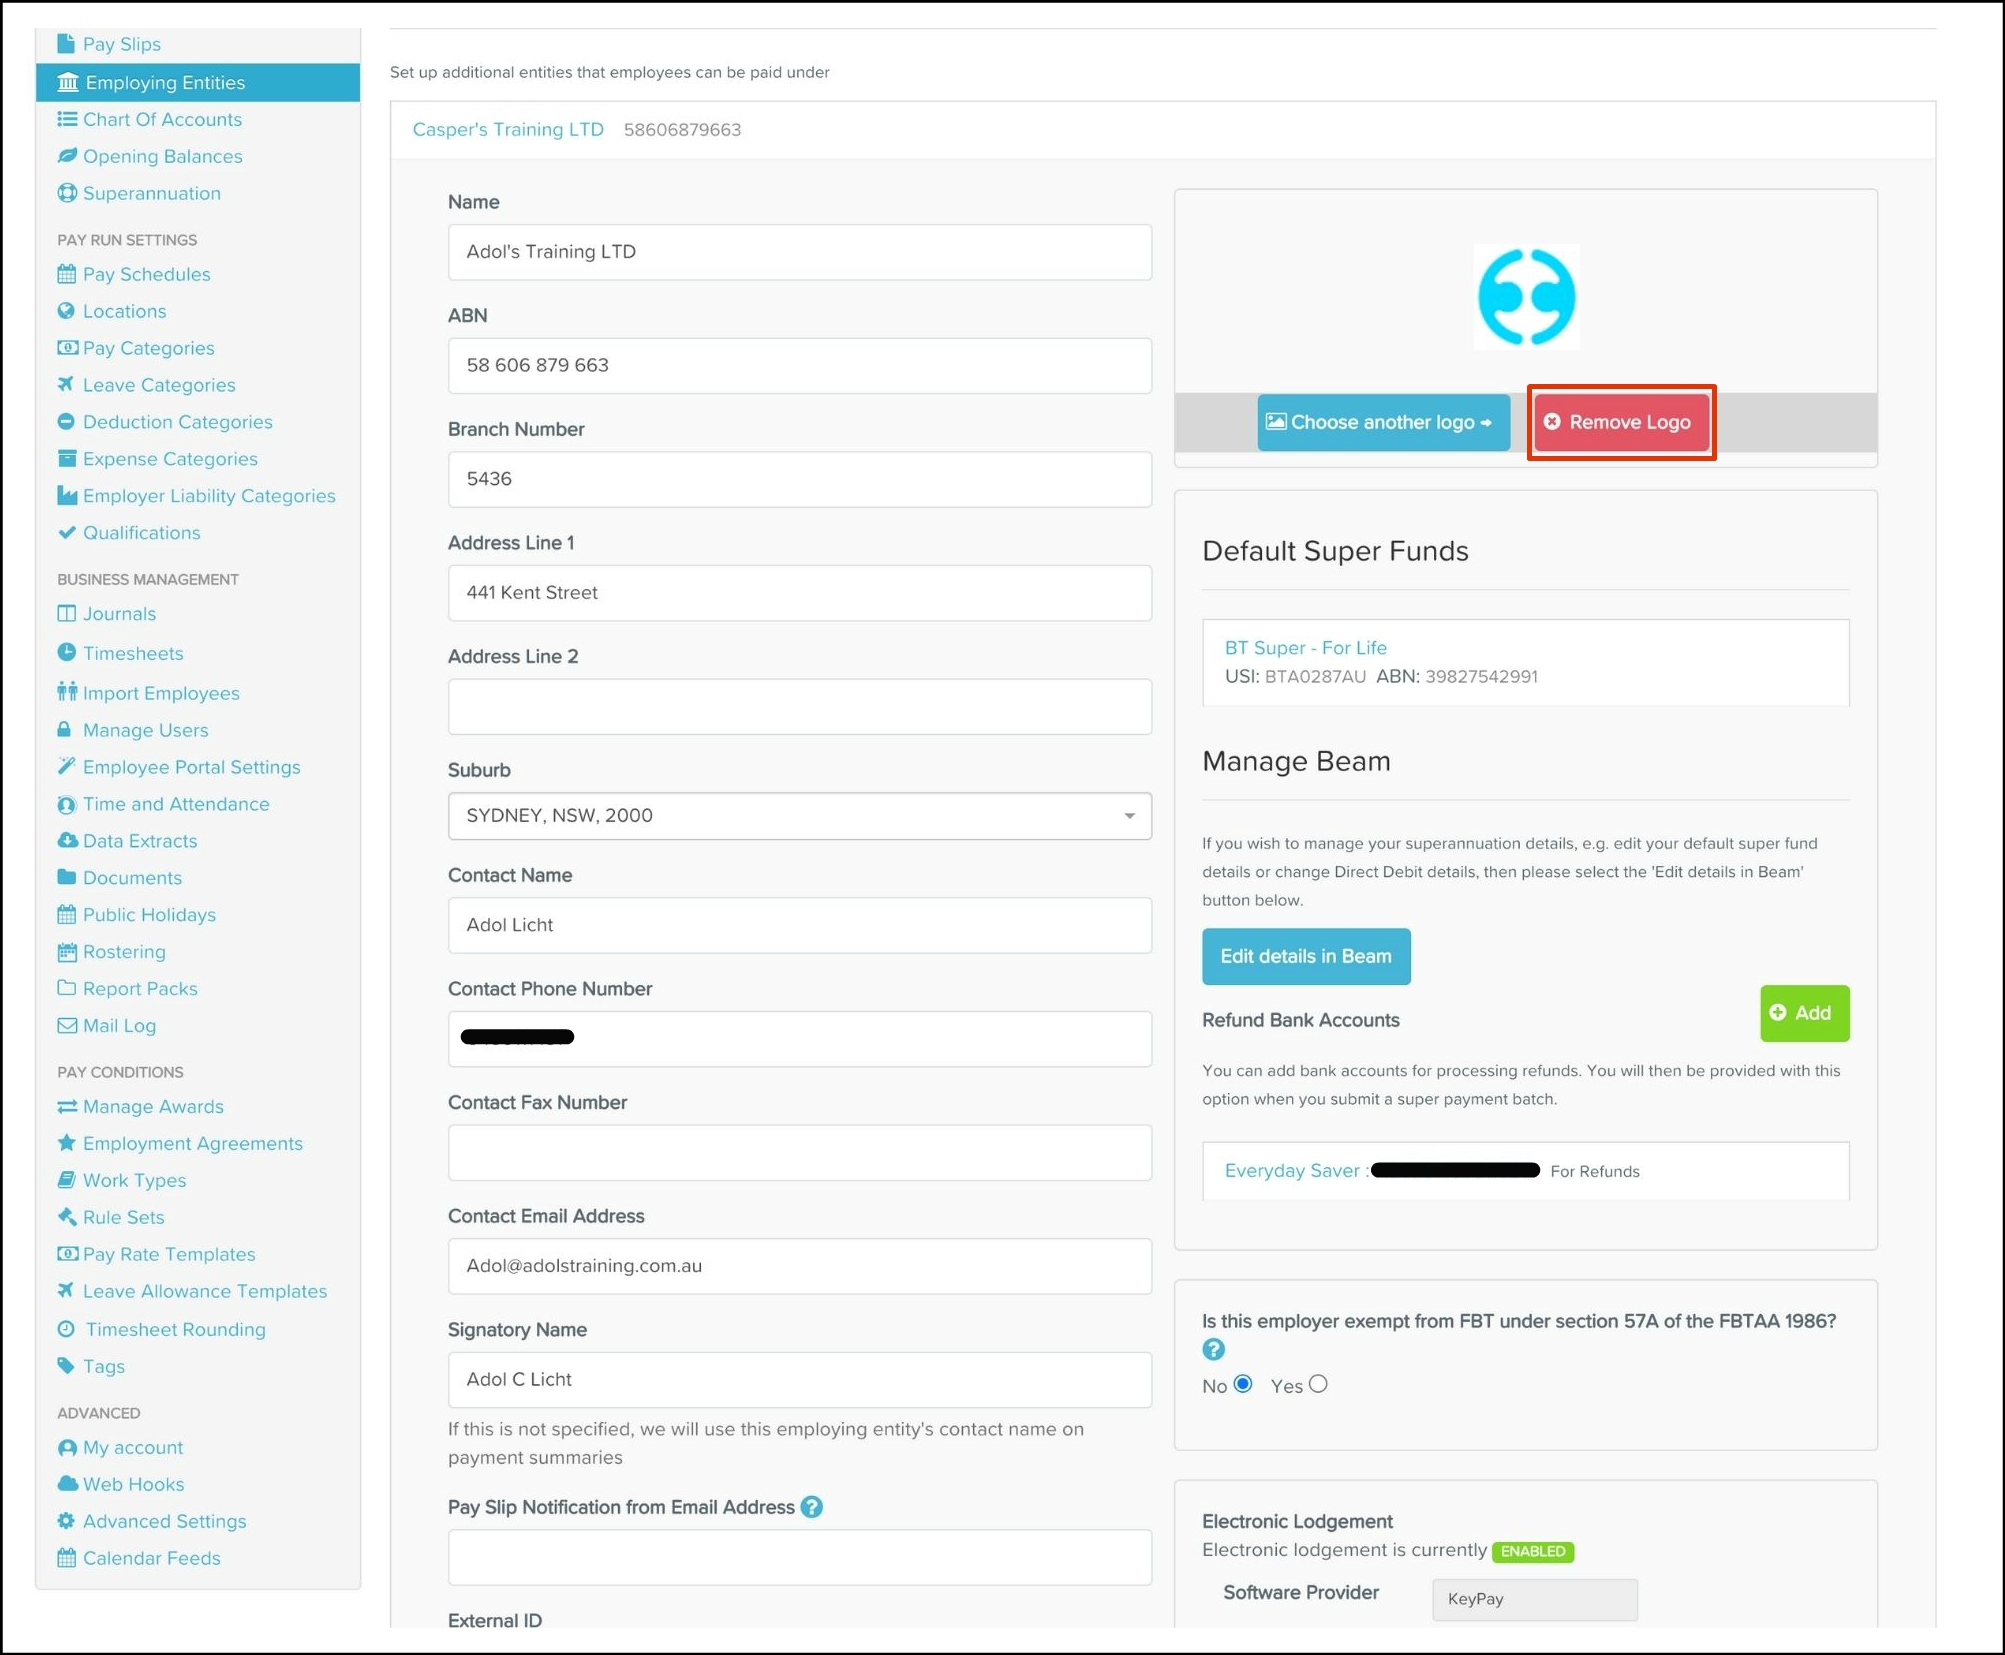Image resolution: width=2005 pixels, height=1655 pixels.
Task: Click help icon under FBT exemption question
Action: click(1213, 1350)
